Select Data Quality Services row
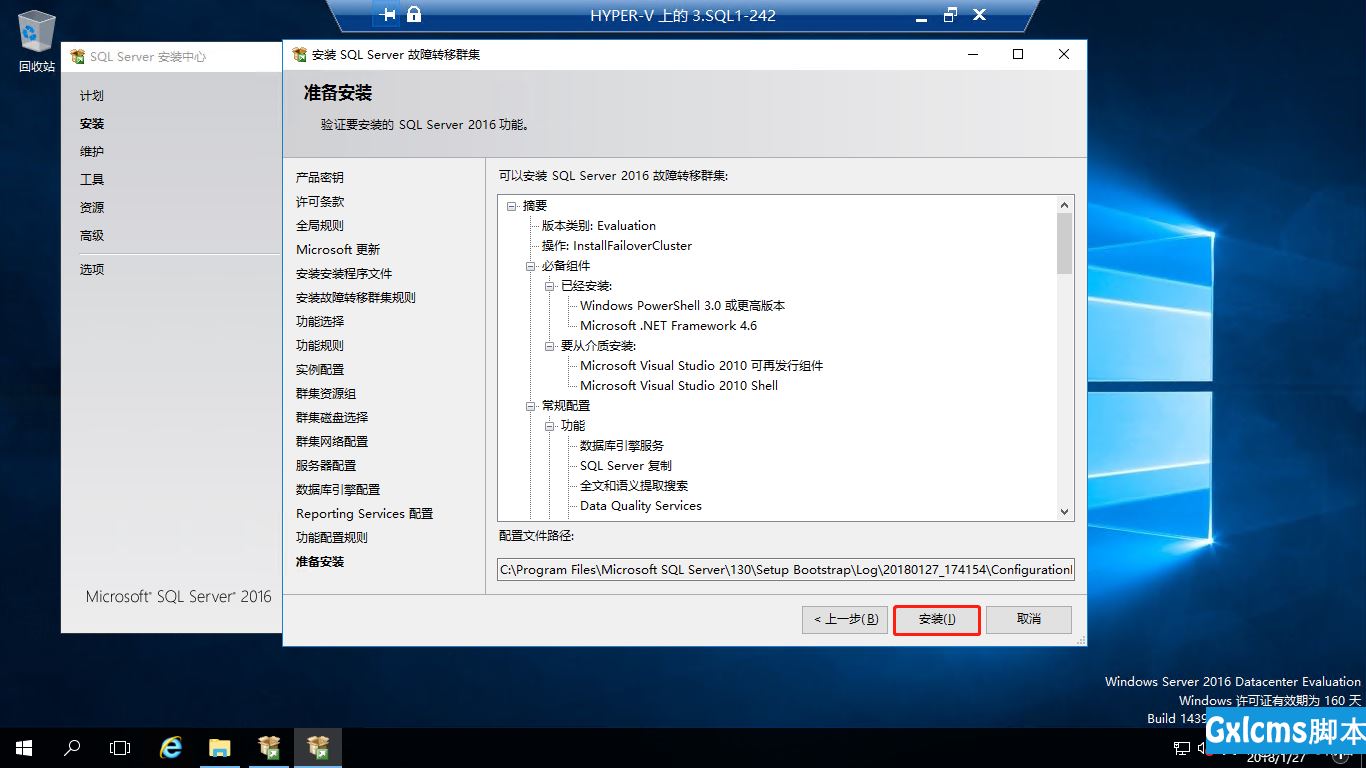The image size is (1366, 768). coord(641,506)
